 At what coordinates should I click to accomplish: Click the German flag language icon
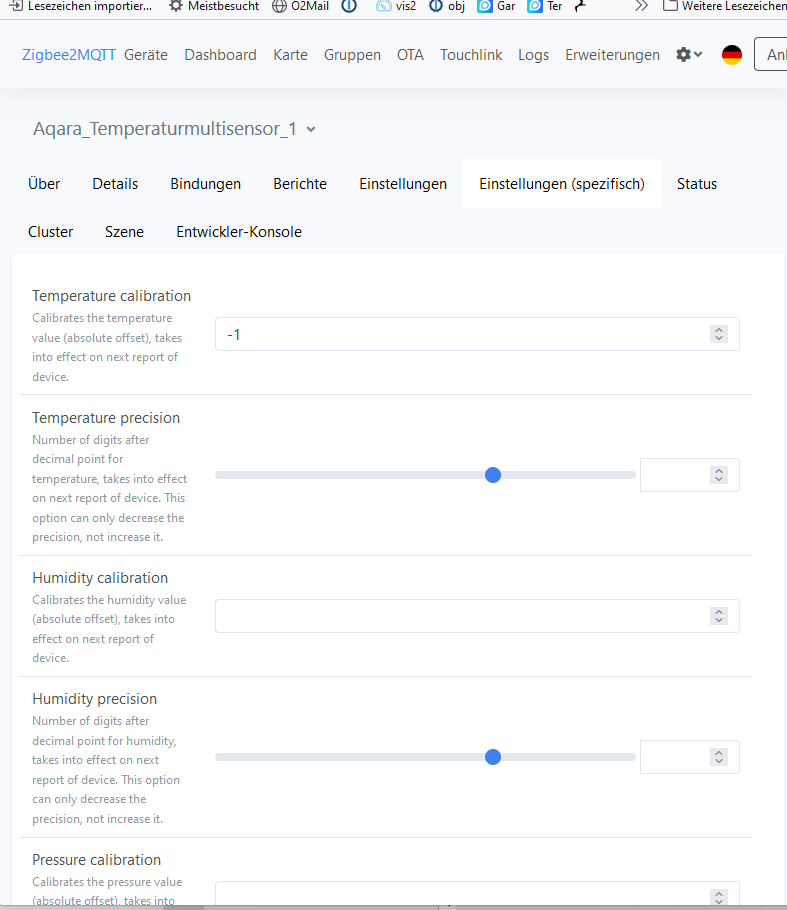(732, 55)
